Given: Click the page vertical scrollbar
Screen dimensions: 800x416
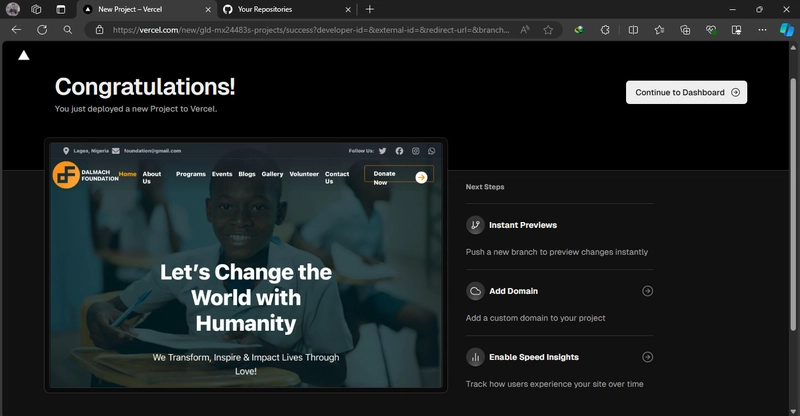Looking at the screenshot, I should coord(793,204).
